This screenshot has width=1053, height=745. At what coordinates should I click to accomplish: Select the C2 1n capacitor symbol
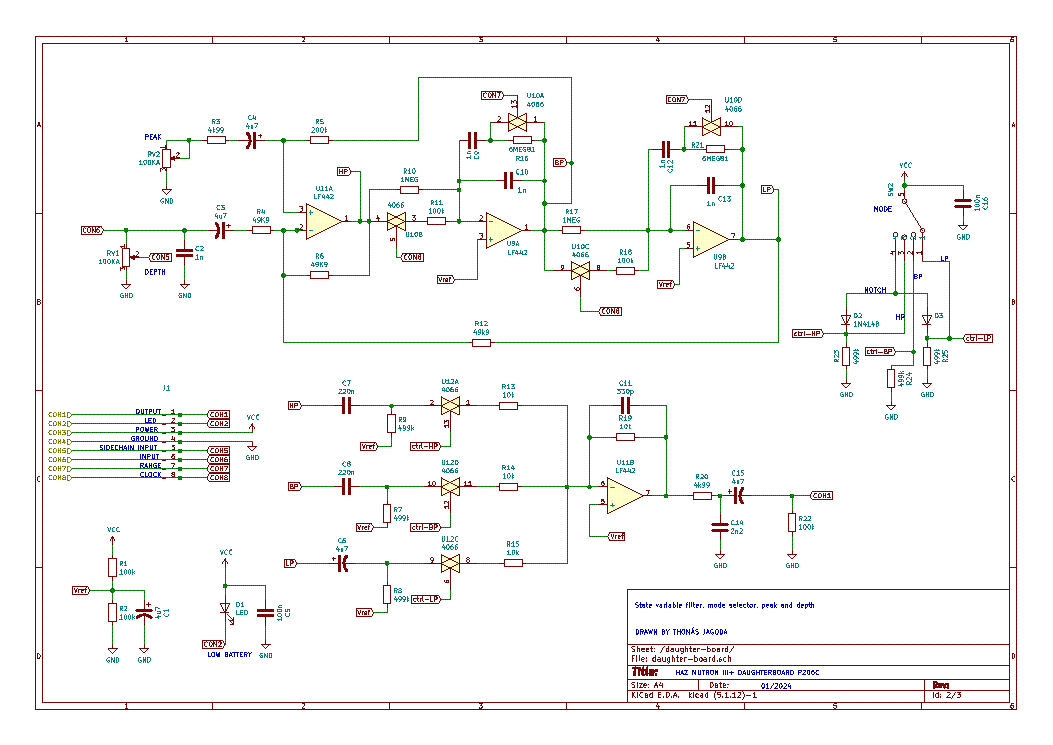pos(184,253)
